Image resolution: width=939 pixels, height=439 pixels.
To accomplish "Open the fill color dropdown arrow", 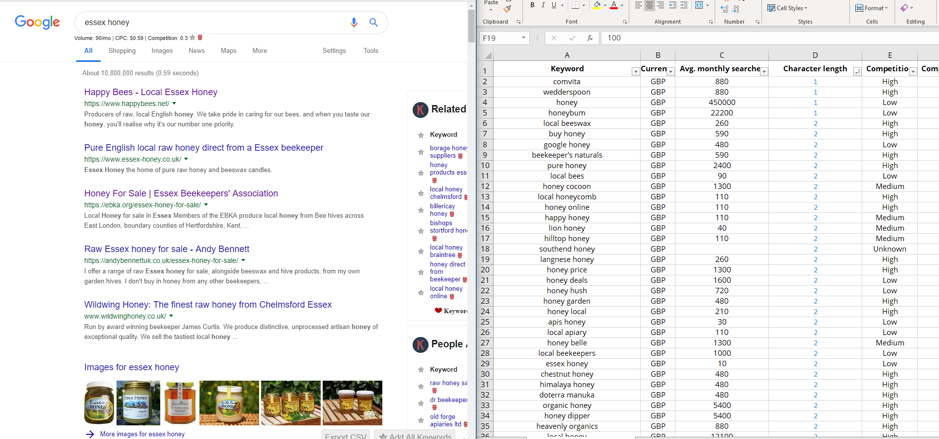I will pos(604,6).
